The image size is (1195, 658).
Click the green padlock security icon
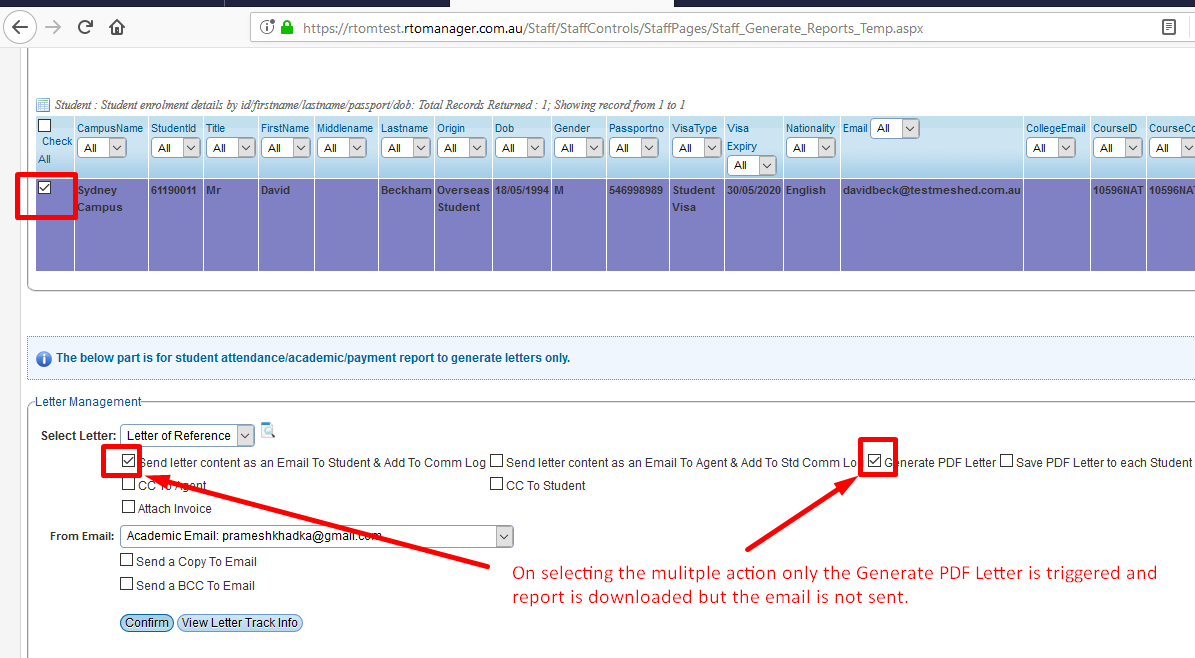(287, 28)
